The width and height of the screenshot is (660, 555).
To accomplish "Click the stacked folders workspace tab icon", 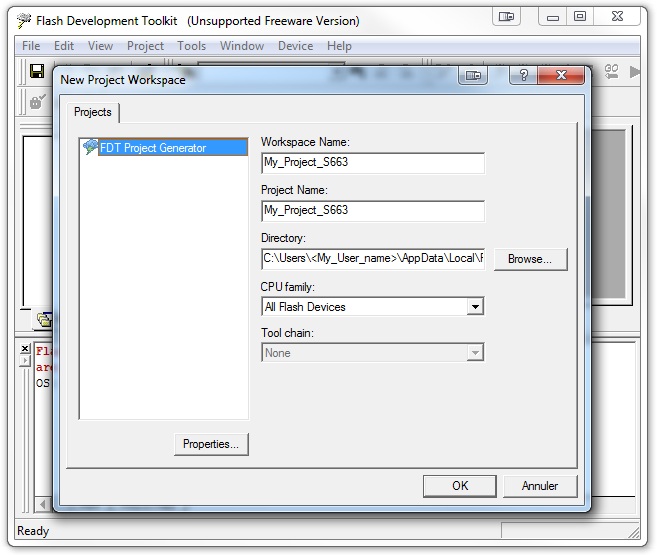I will click(x=44, y=320).
